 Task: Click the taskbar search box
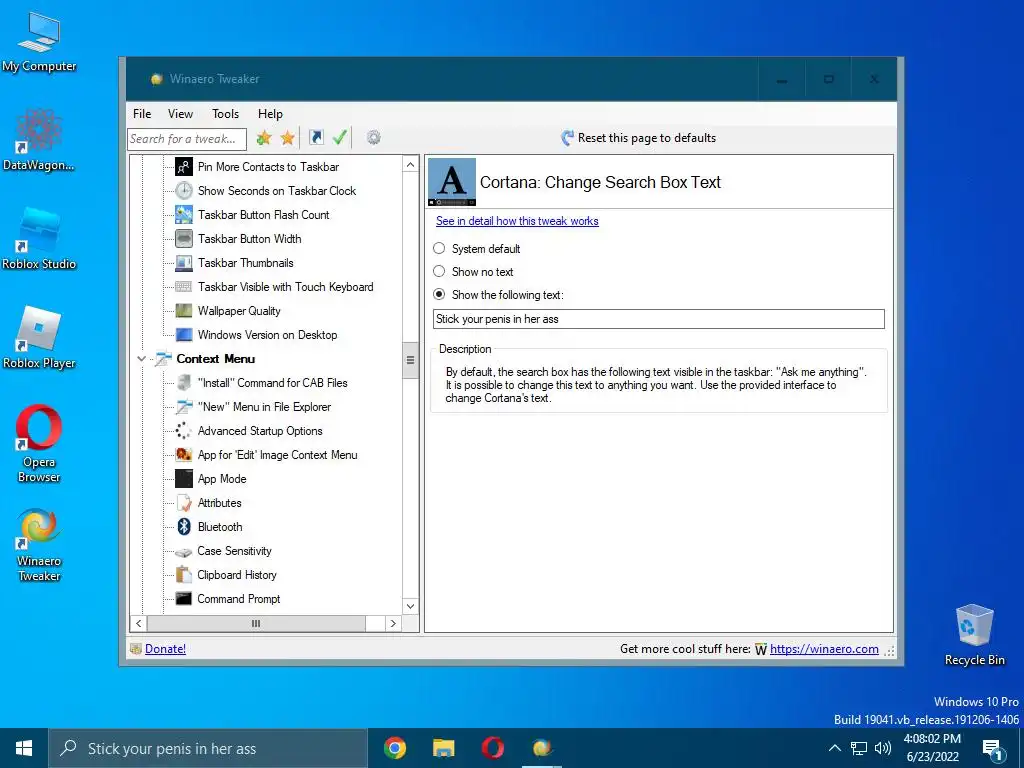(208, 748)
